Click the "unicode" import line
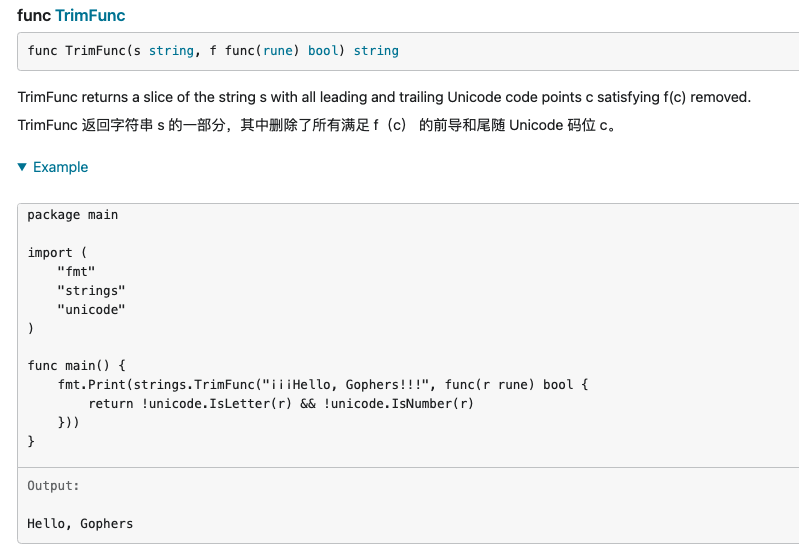 (x=91, y=309)
